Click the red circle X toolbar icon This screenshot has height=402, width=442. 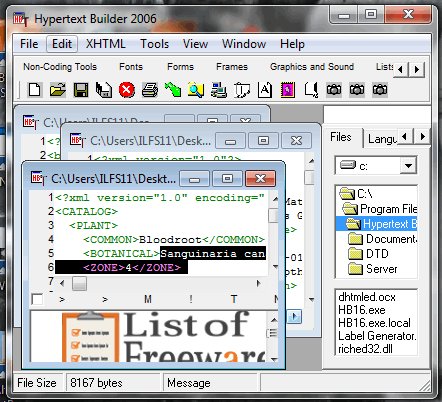pos(127,90)
